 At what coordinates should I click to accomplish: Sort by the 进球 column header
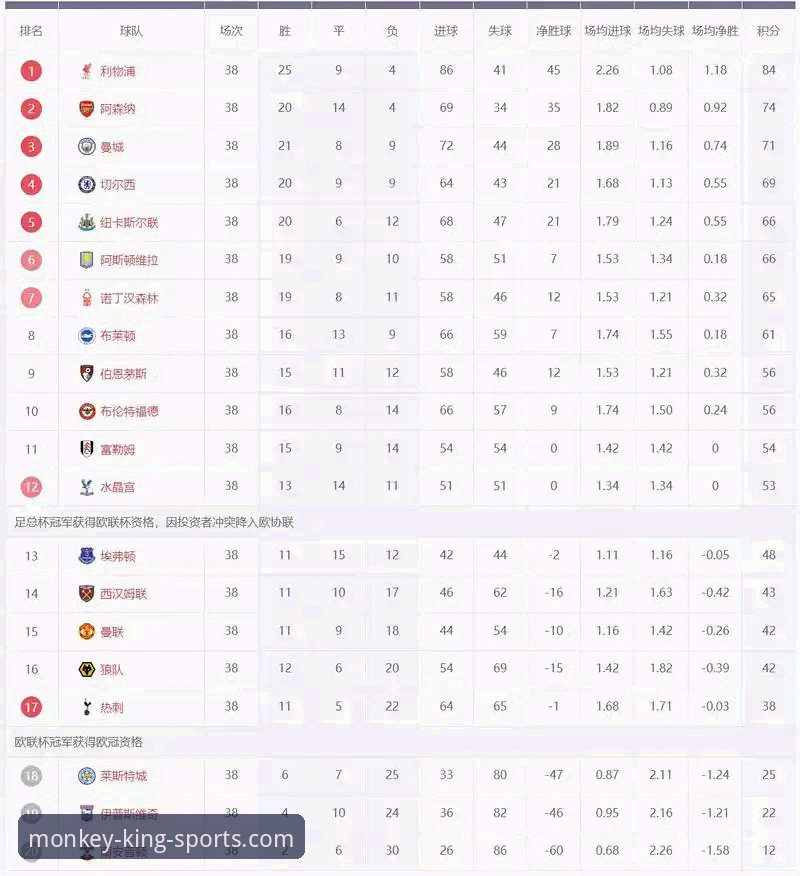coord(446,31)
